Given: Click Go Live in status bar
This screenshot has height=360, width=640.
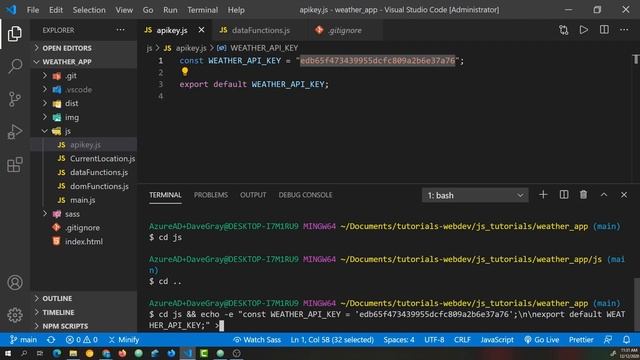Looking at the screenshot, I should pyautogui.click(x=541, y=340).
